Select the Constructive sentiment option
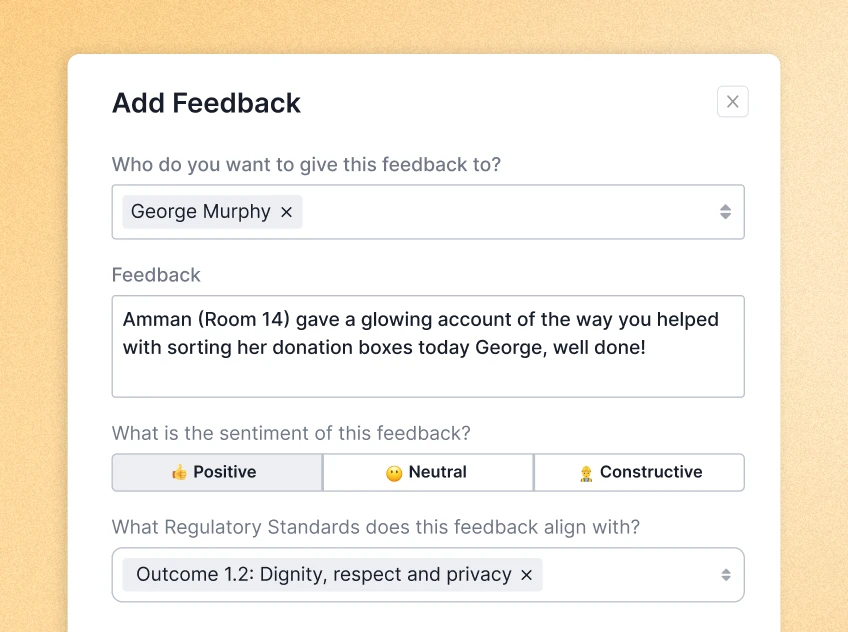 tap(639, 471)
